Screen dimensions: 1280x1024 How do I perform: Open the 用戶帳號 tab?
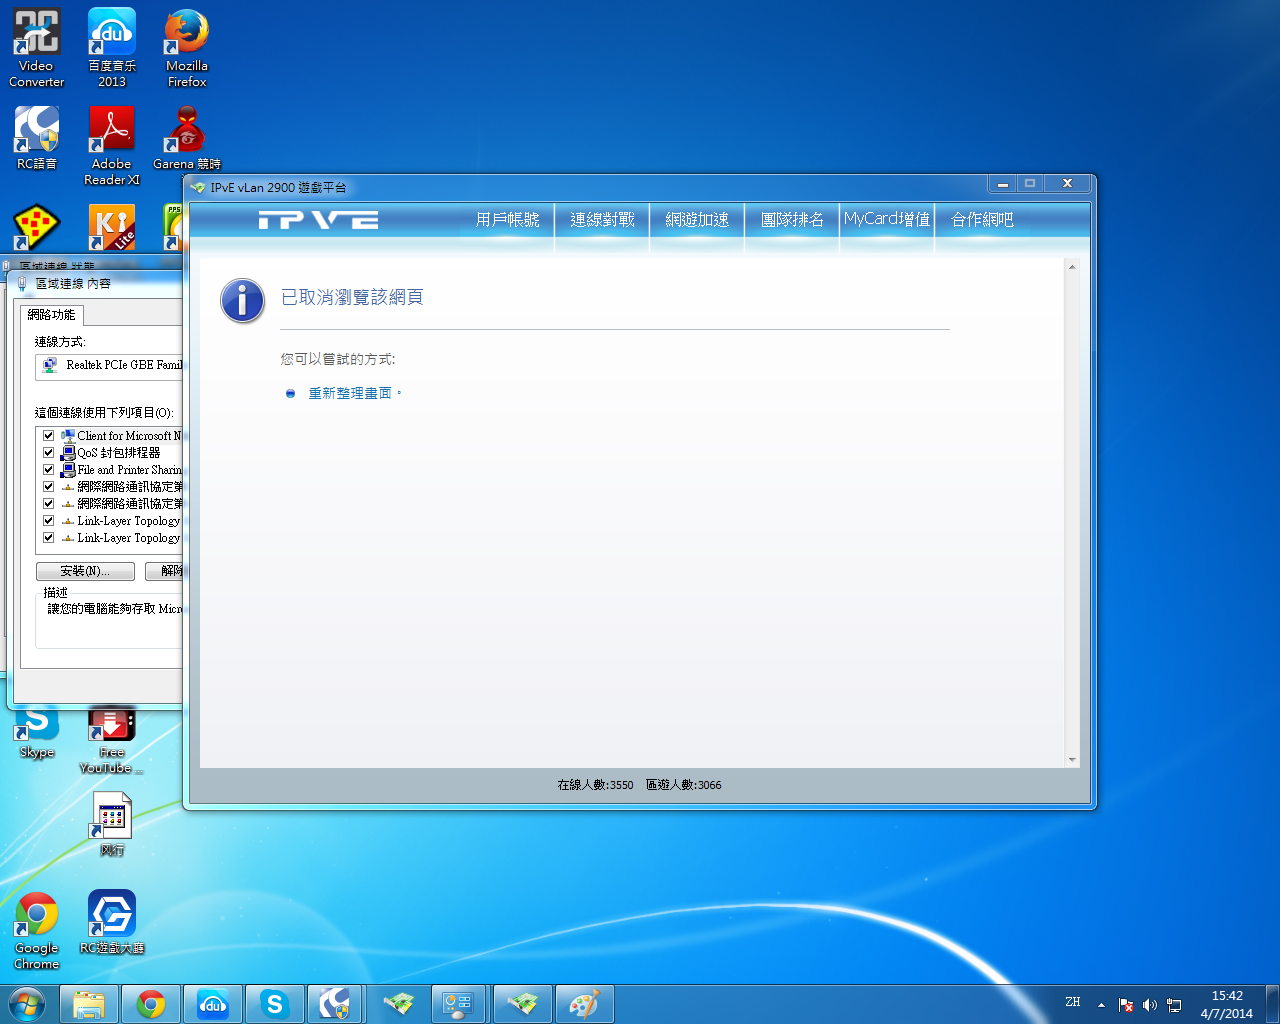[507, 219]
